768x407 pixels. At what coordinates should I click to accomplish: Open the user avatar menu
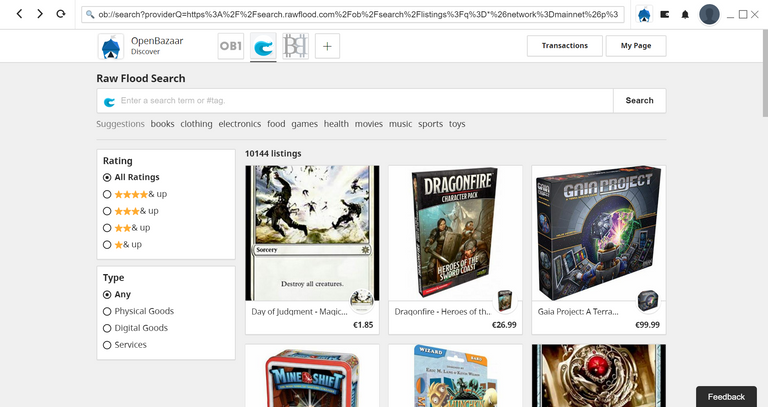click(x=709, y=15)
